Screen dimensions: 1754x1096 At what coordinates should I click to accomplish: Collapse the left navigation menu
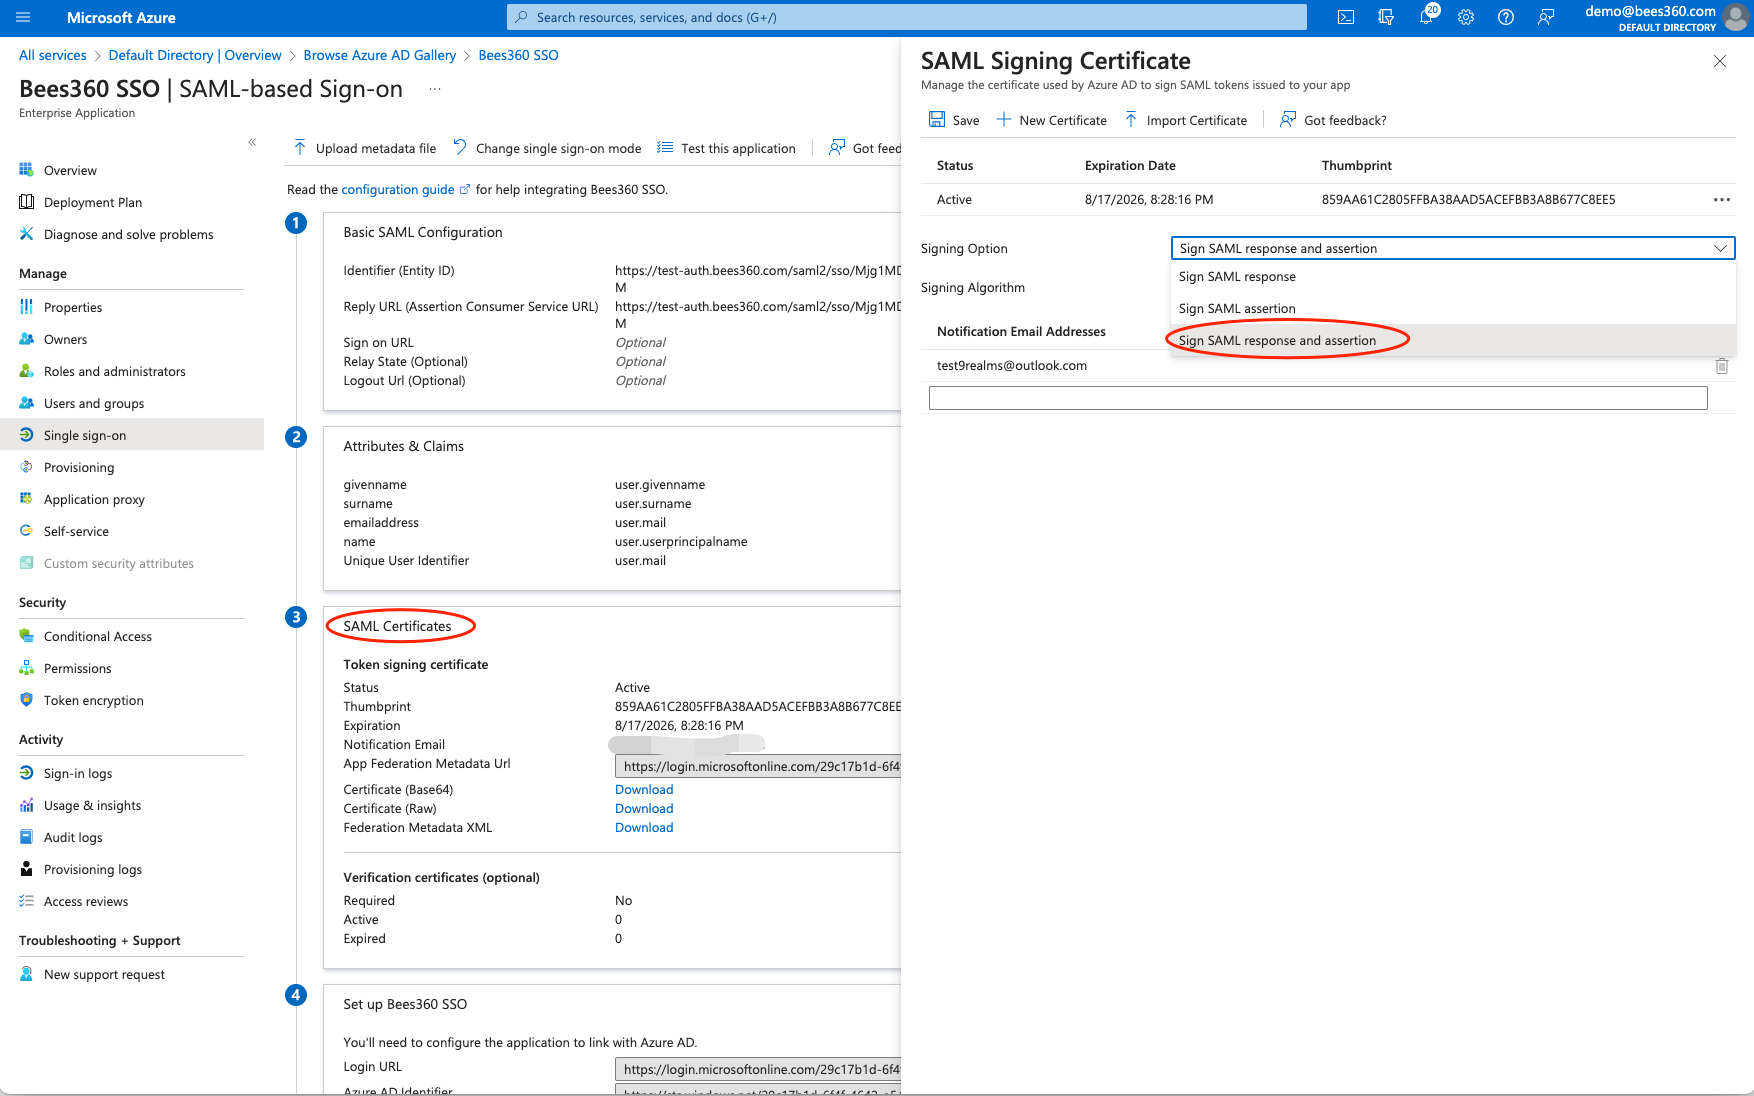click(x=252, y=142)
